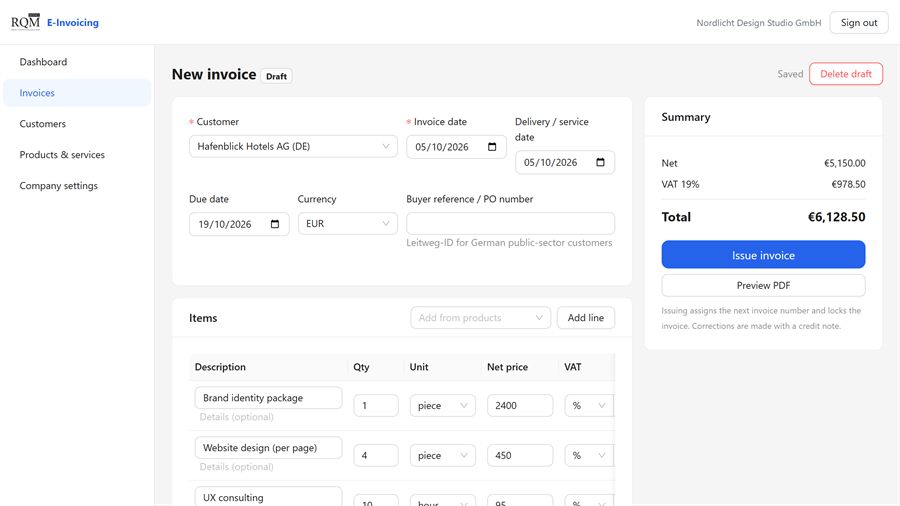Viewport: 900px width, 506px height.
Task: Issue the invoice
Action: tap(763, 255)
